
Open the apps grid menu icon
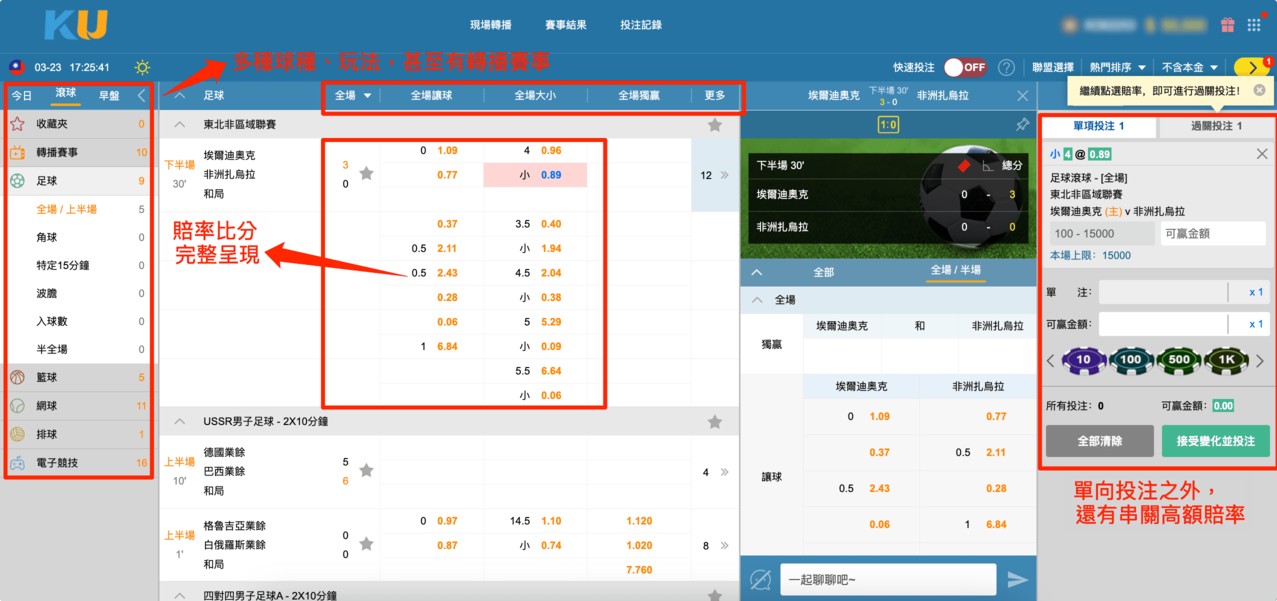pos(1254,25)
